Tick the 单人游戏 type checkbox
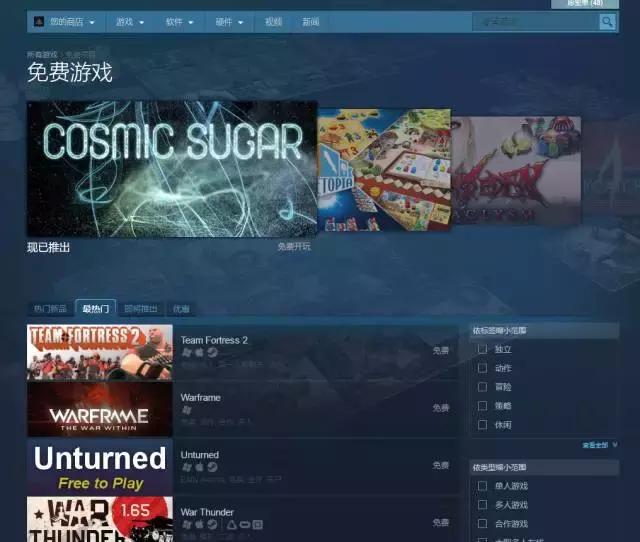640x542 pixels. point(483,486)
